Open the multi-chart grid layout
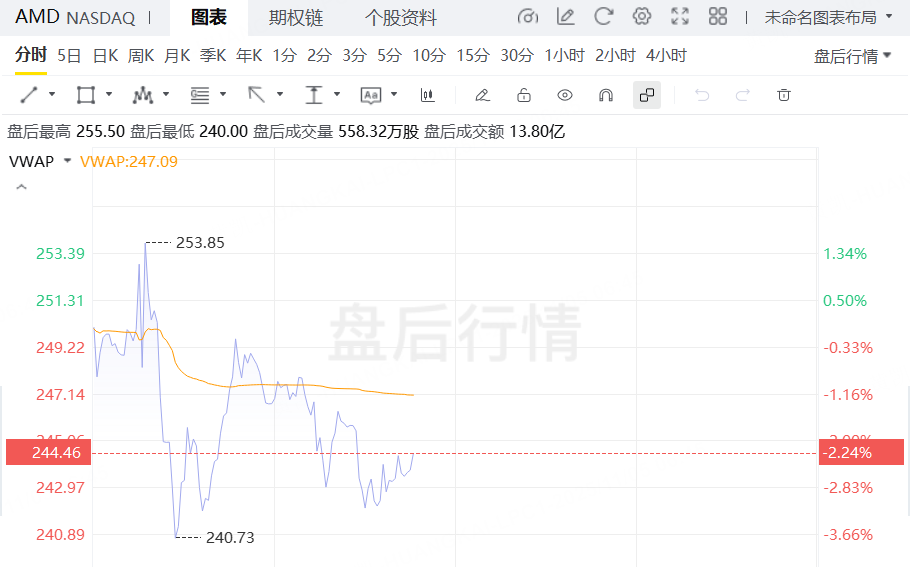This screenshot has width=910, height=567. [718, 16]
